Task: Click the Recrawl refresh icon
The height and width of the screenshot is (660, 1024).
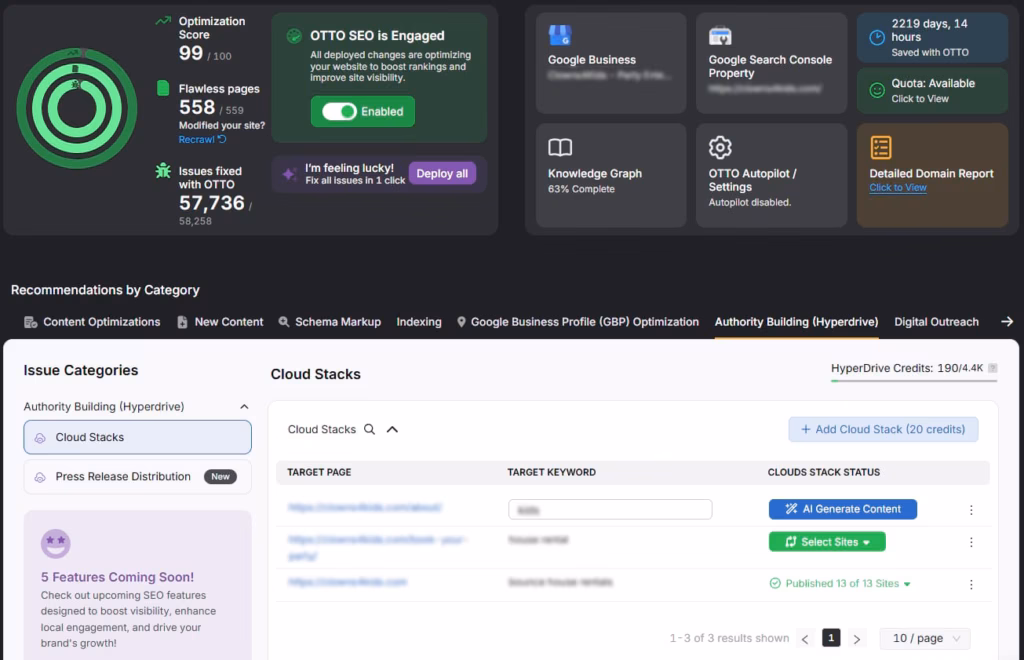Action: (x=222, y=140)
